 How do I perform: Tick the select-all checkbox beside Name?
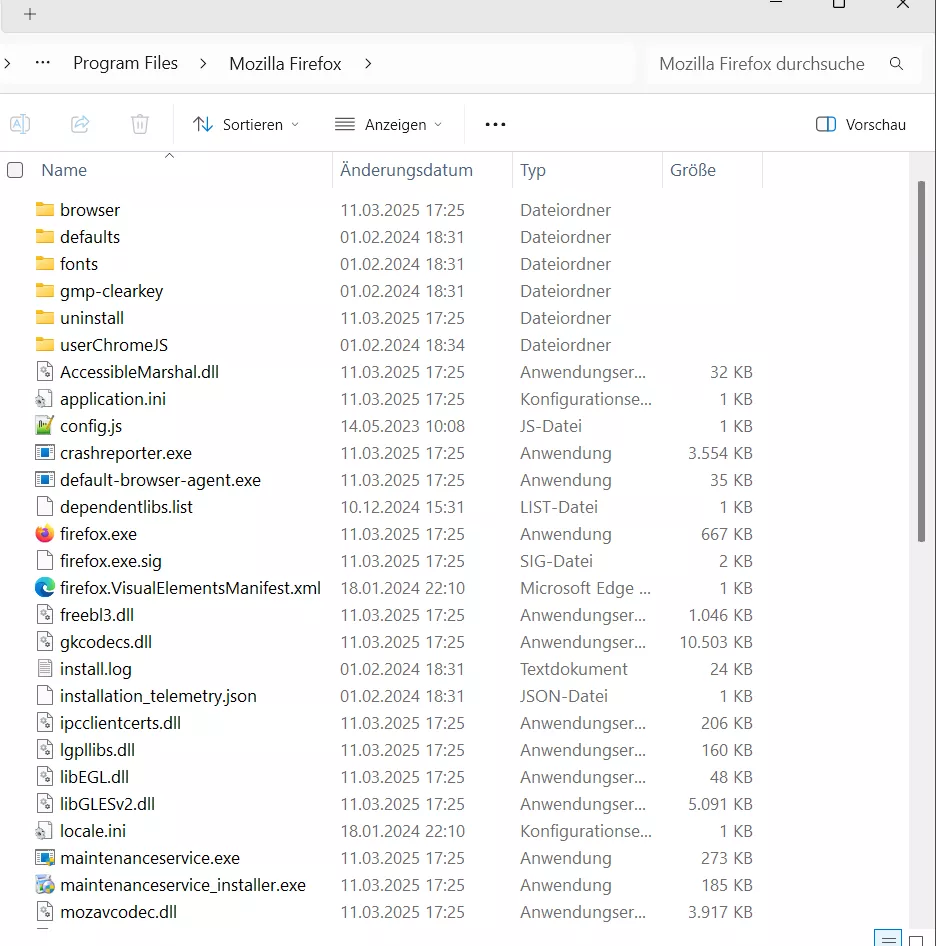click(x=15, y=170)
